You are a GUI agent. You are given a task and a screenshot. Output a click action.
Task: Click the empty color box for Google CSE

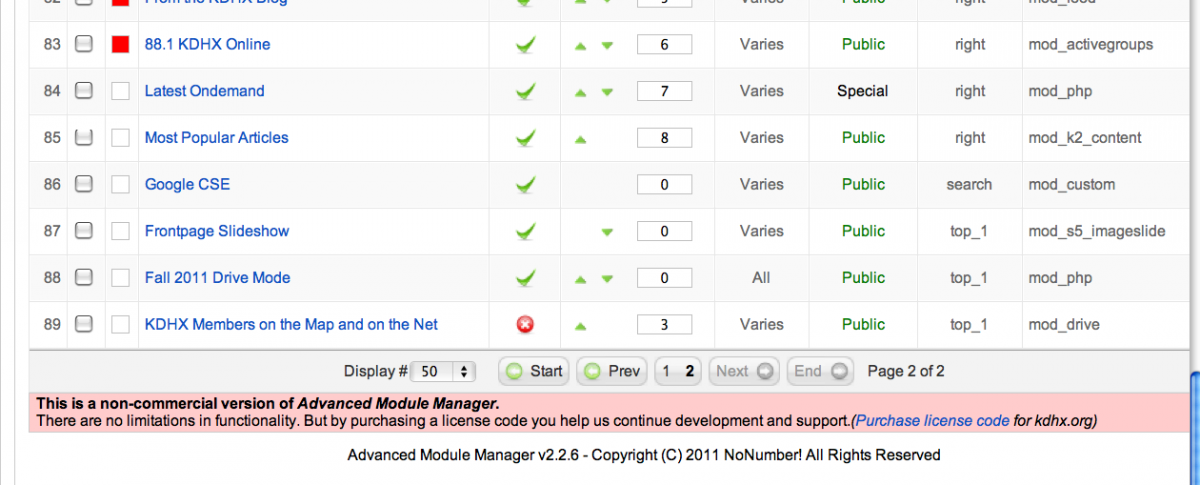(x=121, y=185)
